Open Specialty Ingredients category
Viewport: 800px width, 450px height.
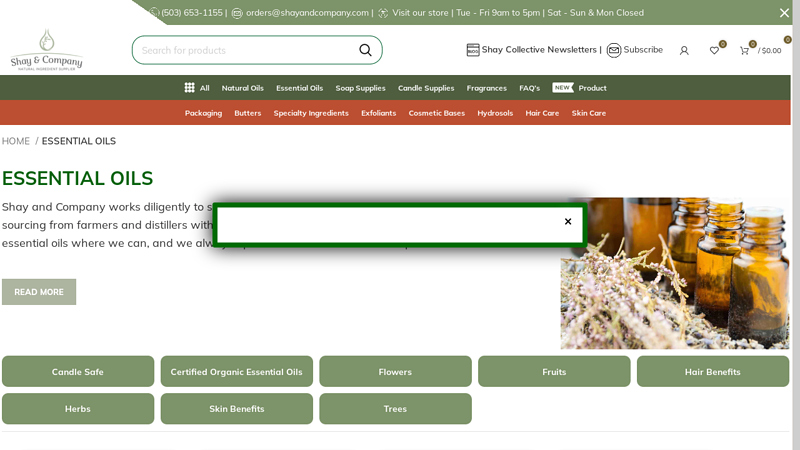tap(311, 113)
